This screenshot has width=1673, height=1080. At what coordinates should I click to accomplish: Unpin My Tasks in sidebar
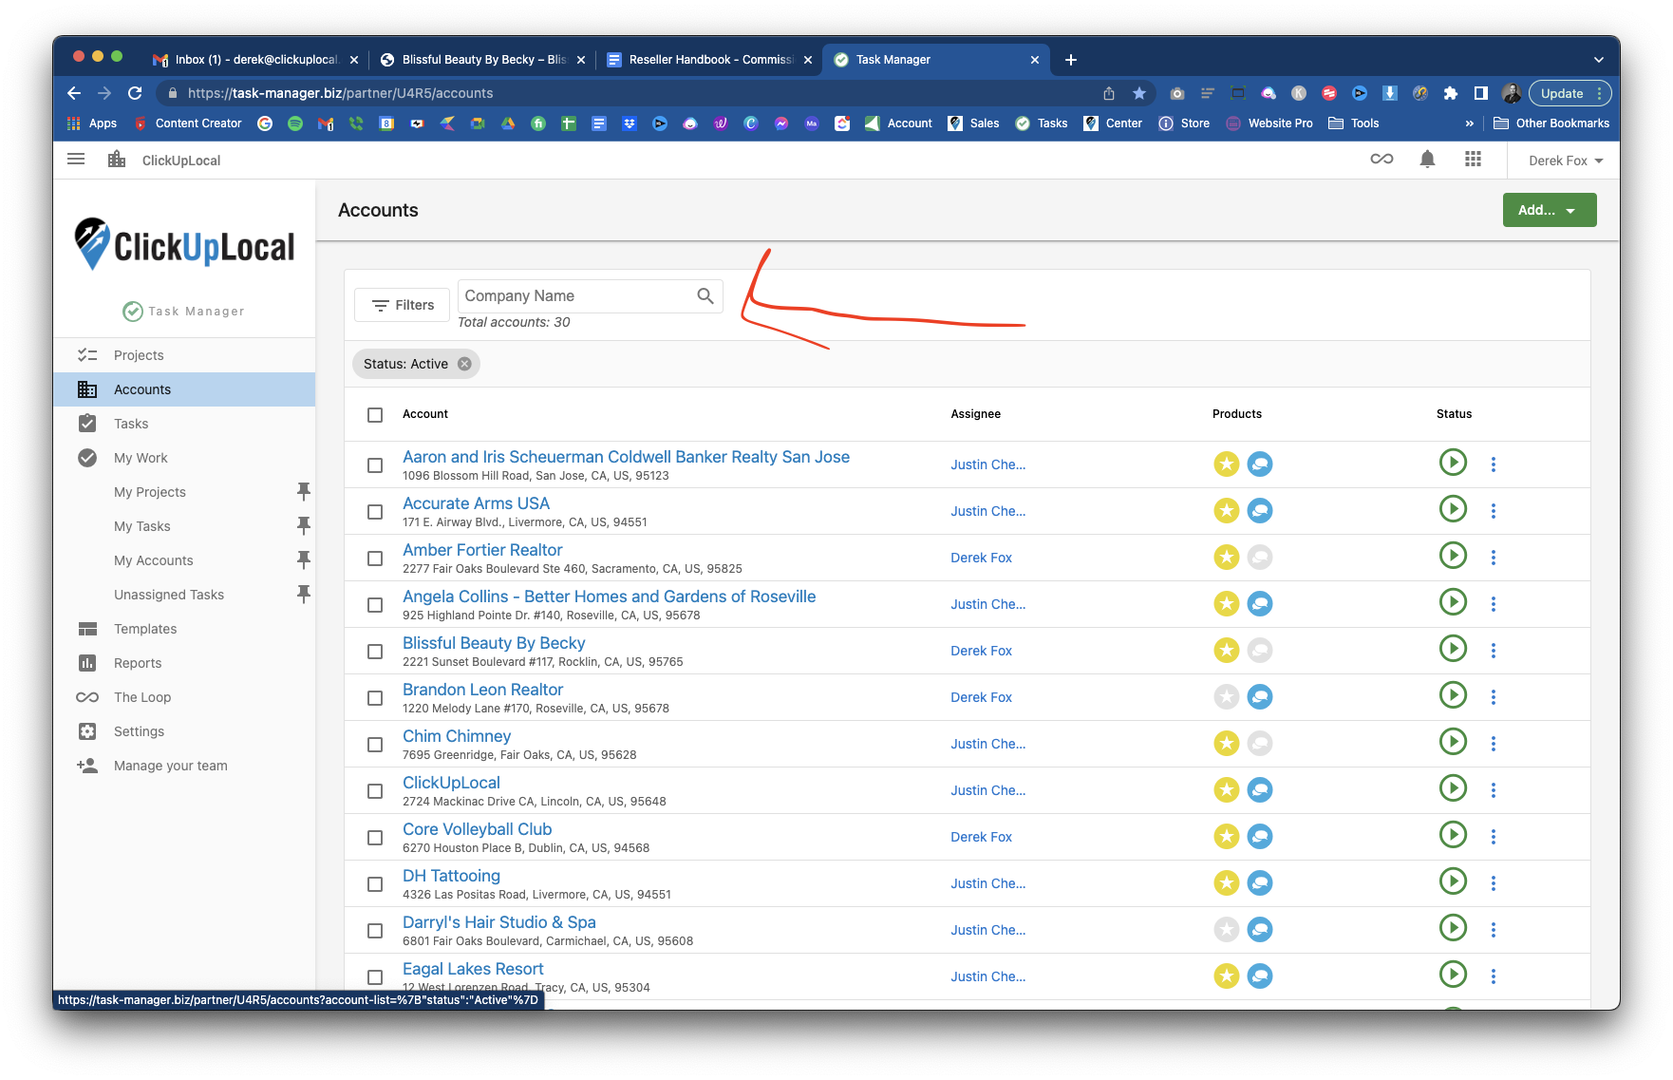tap(303, 525)
